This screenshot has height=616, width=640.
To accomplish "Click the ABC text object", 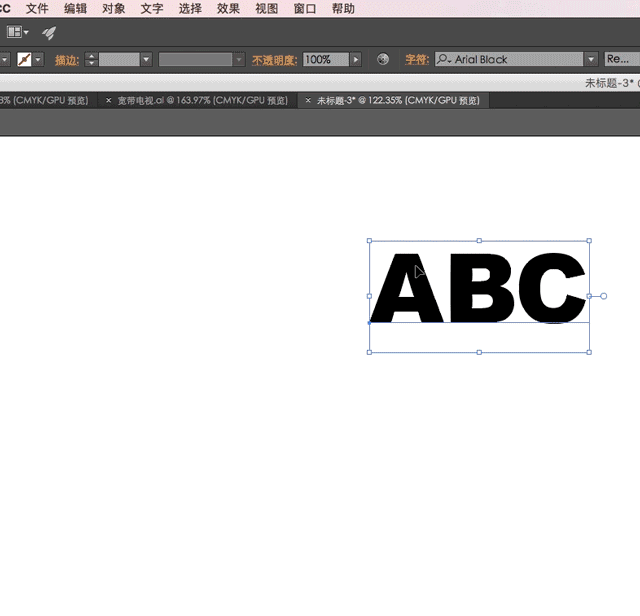I will pyautogui.click(x=478, y=288).
